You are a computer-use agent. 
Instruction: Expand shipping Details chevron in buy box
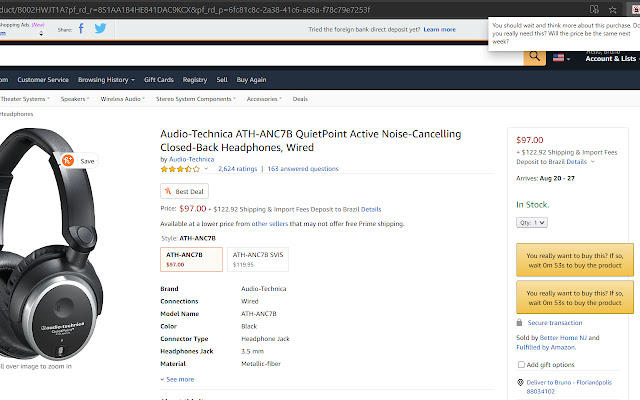(593, 162)
